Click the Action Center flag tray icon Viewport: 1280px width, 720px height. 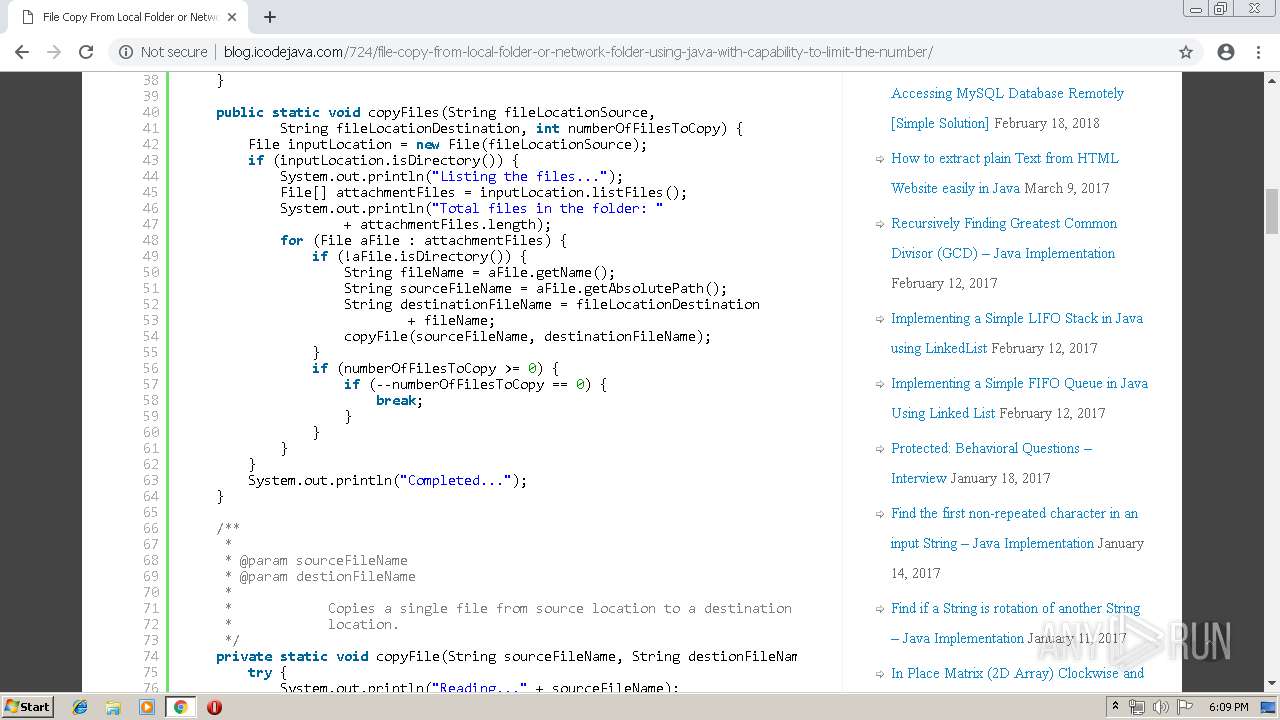tap(1184, 707)
